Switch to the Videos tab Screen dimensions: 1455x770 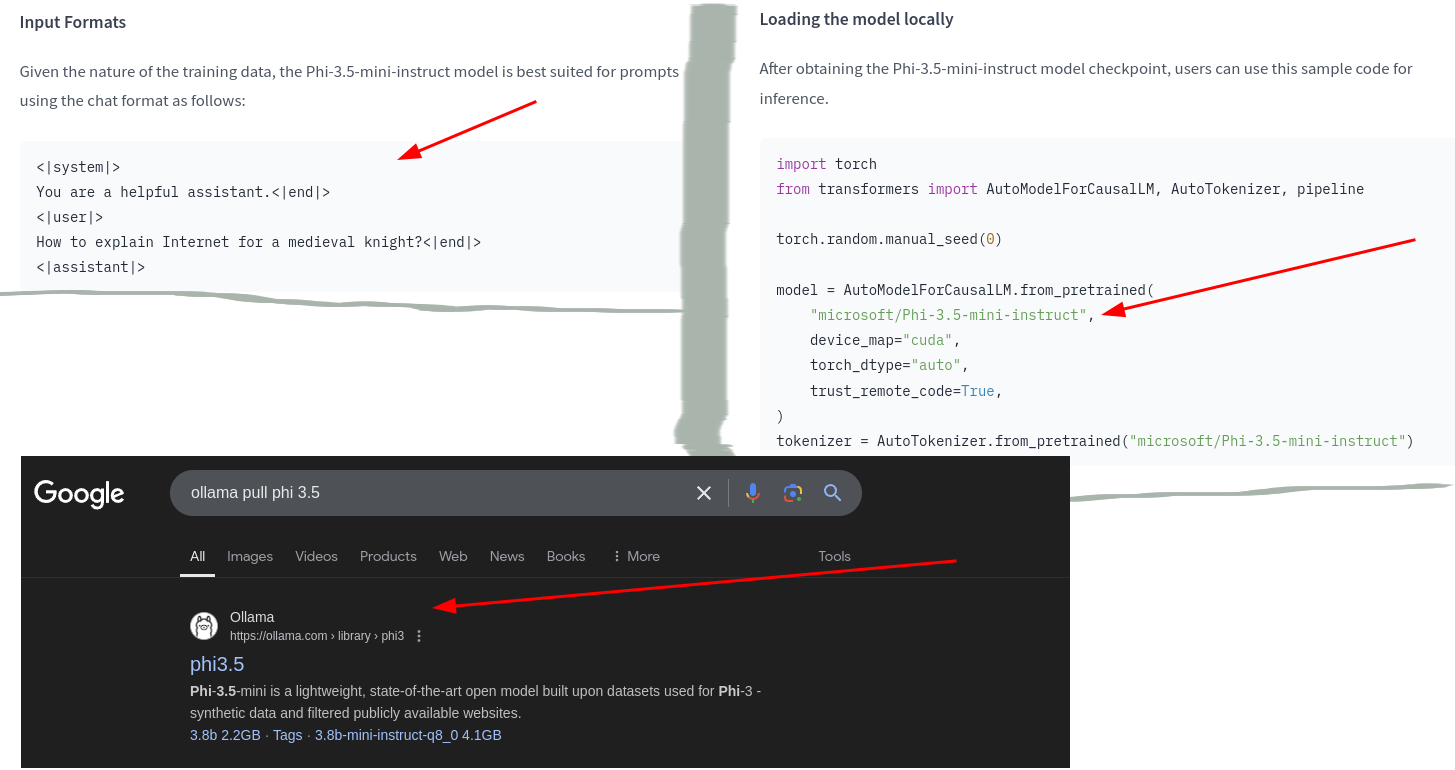point(316,556)
